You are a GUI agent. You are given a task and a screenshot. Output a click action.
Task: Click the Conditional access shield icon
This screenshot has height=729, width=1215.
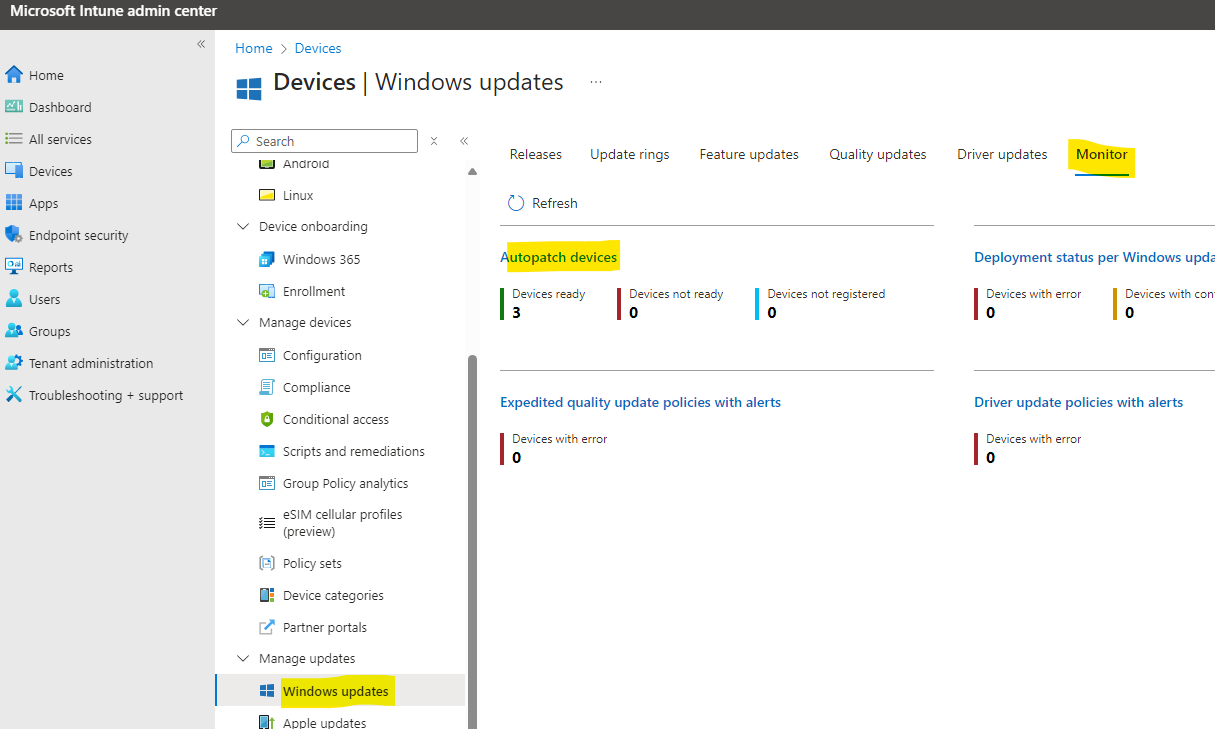[x=267, y=419]
